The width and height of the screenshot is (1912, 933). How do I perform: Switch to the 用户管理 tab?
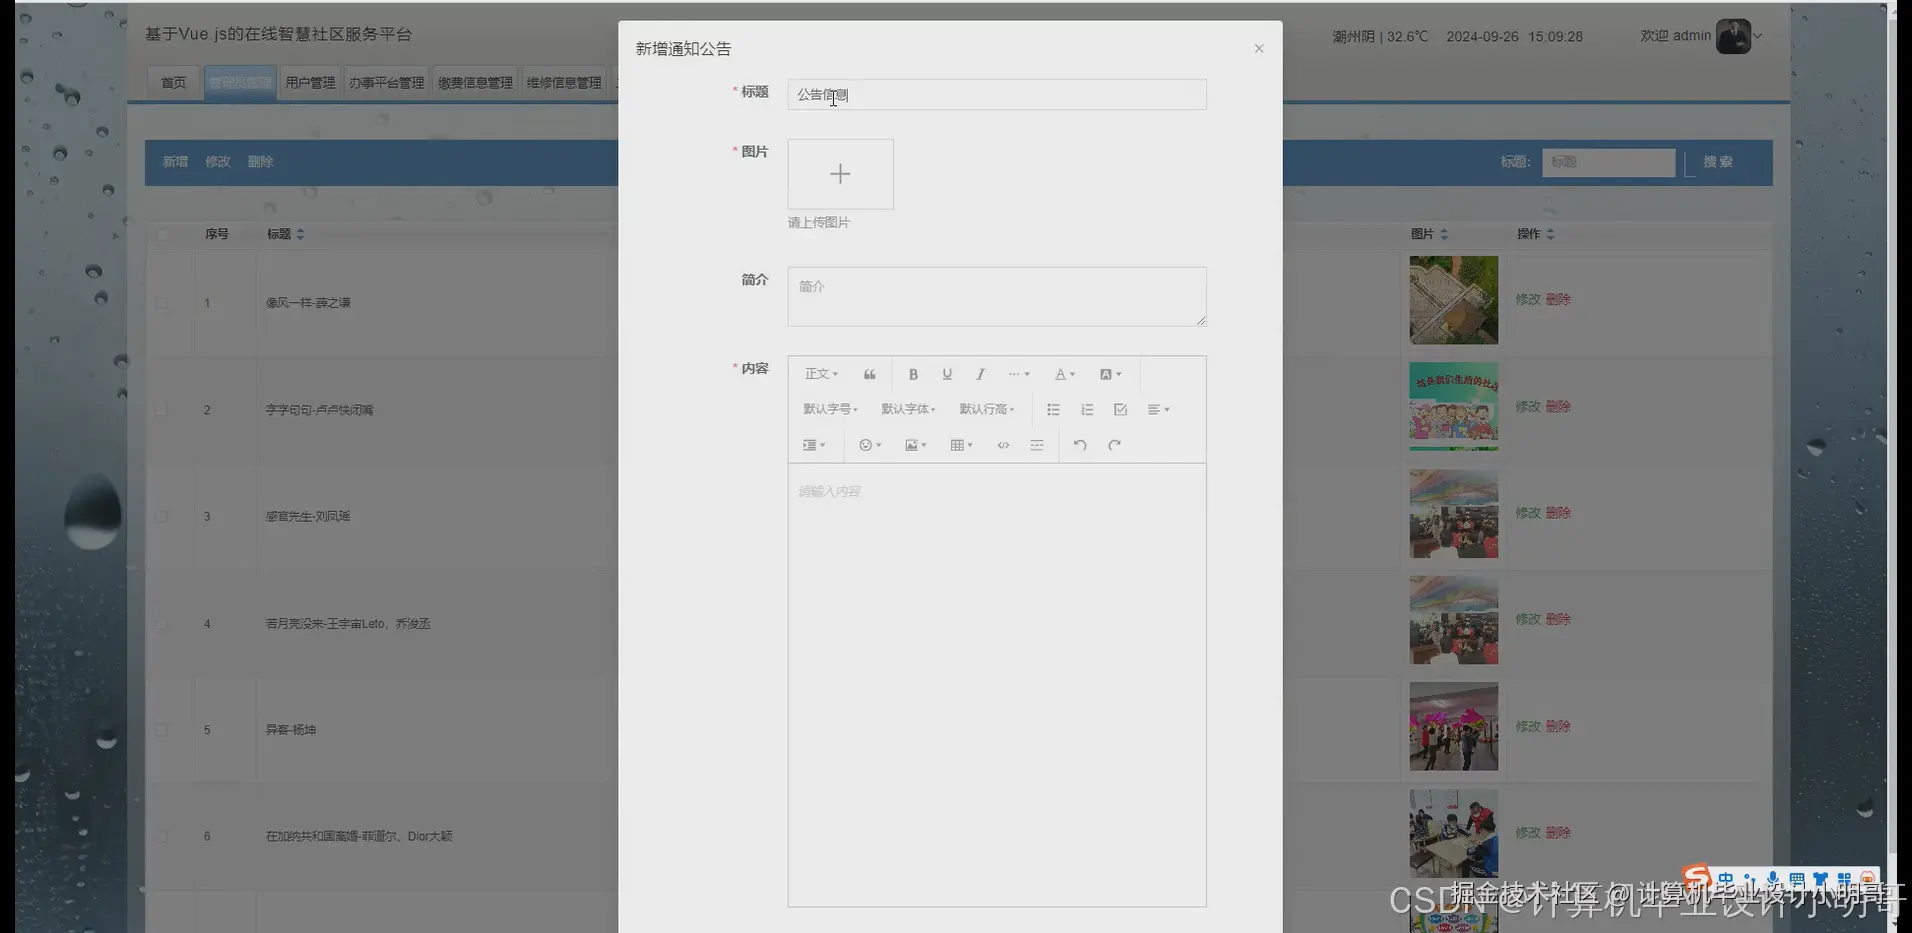(x=310, y=82)
